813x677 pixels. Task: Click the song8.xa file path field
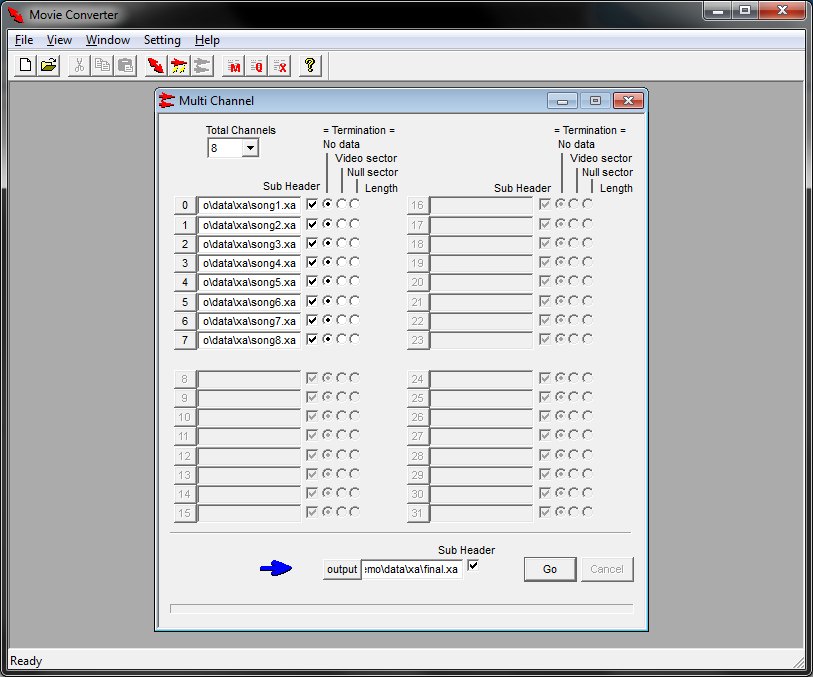249,340
